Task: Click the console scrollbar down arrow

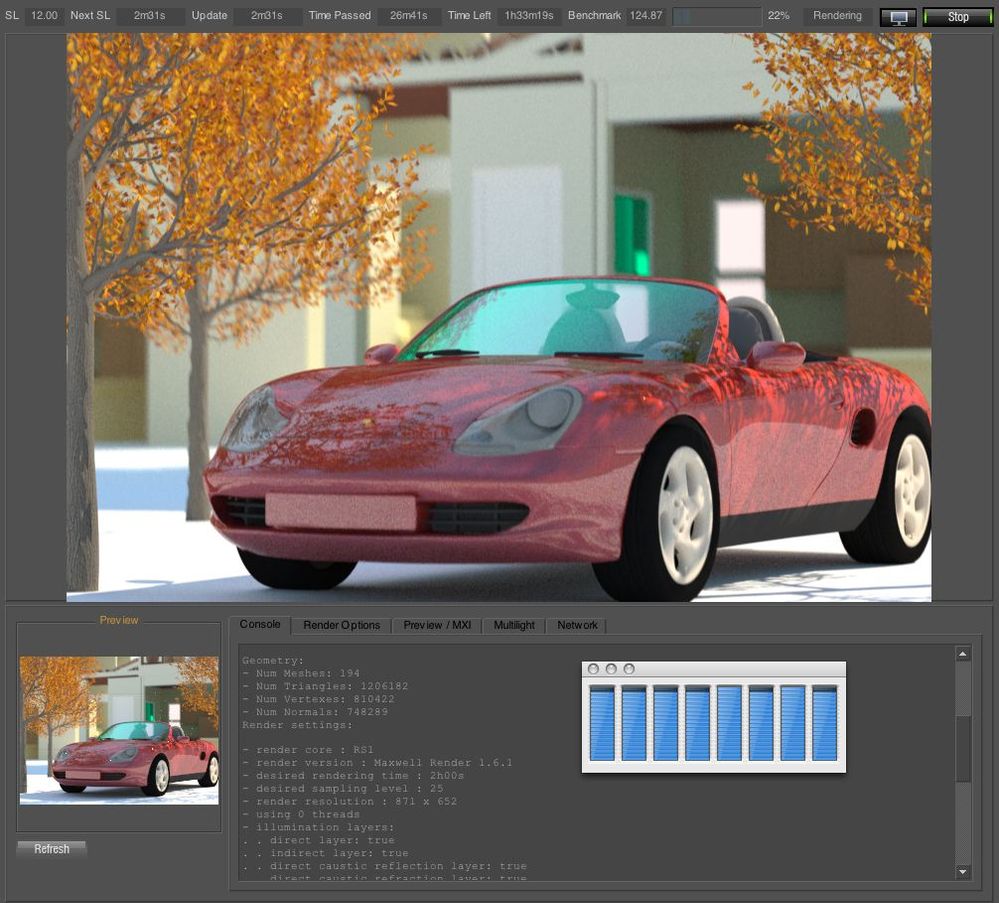Action: click(963, 871)
